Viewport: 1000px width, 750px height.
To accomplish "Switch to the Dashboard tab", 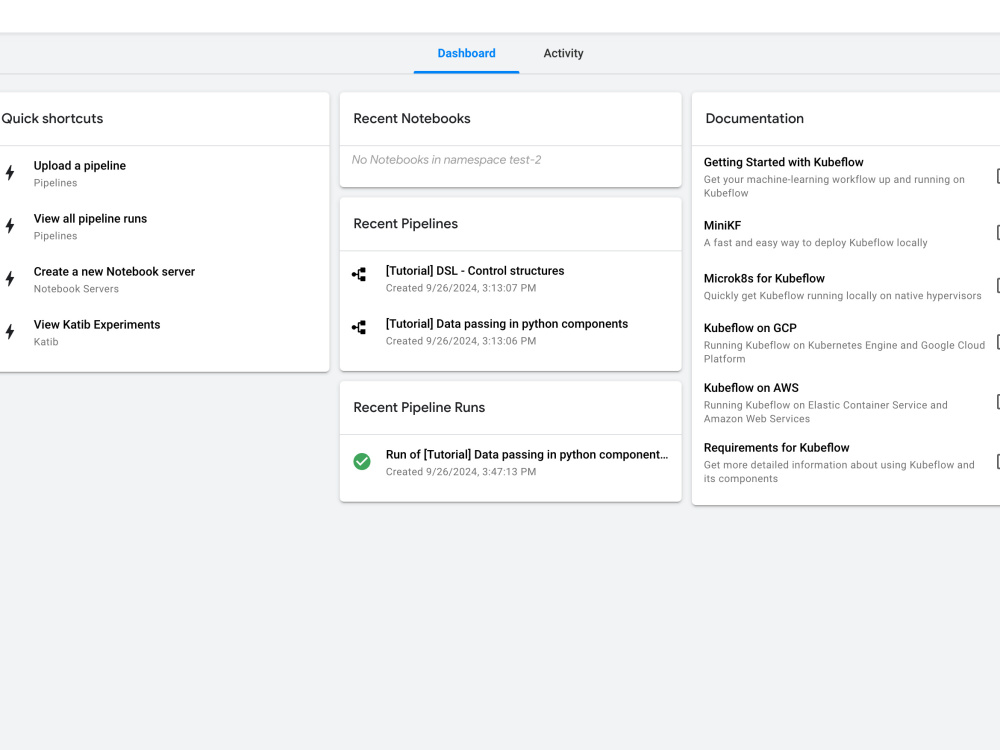I will (x=466, y=54).
